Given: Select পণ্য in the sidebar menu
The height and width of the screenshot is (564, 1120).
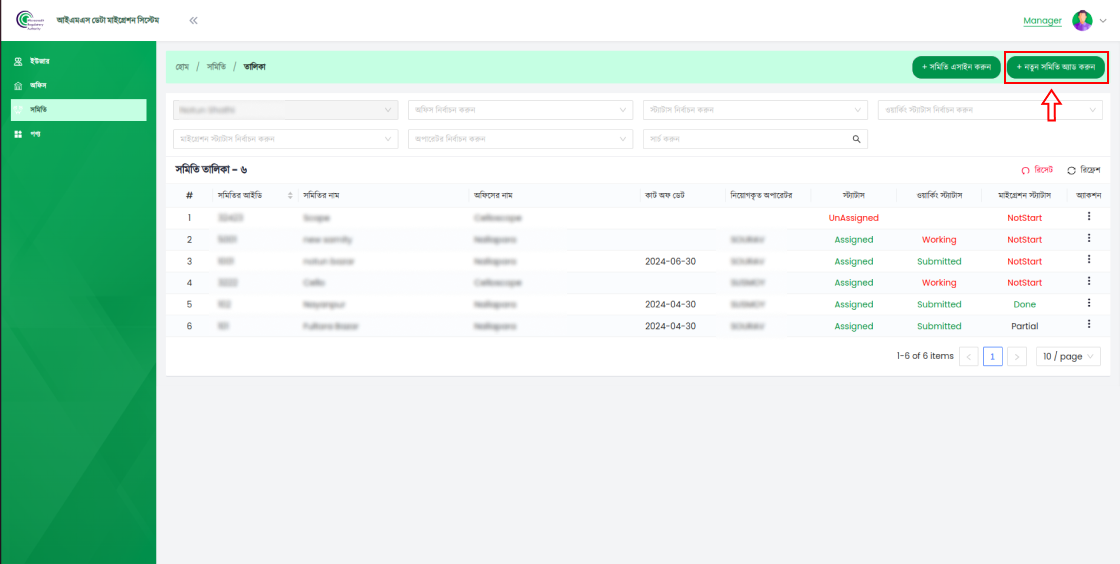Looking at the screenshot, I should coord(35,134).
